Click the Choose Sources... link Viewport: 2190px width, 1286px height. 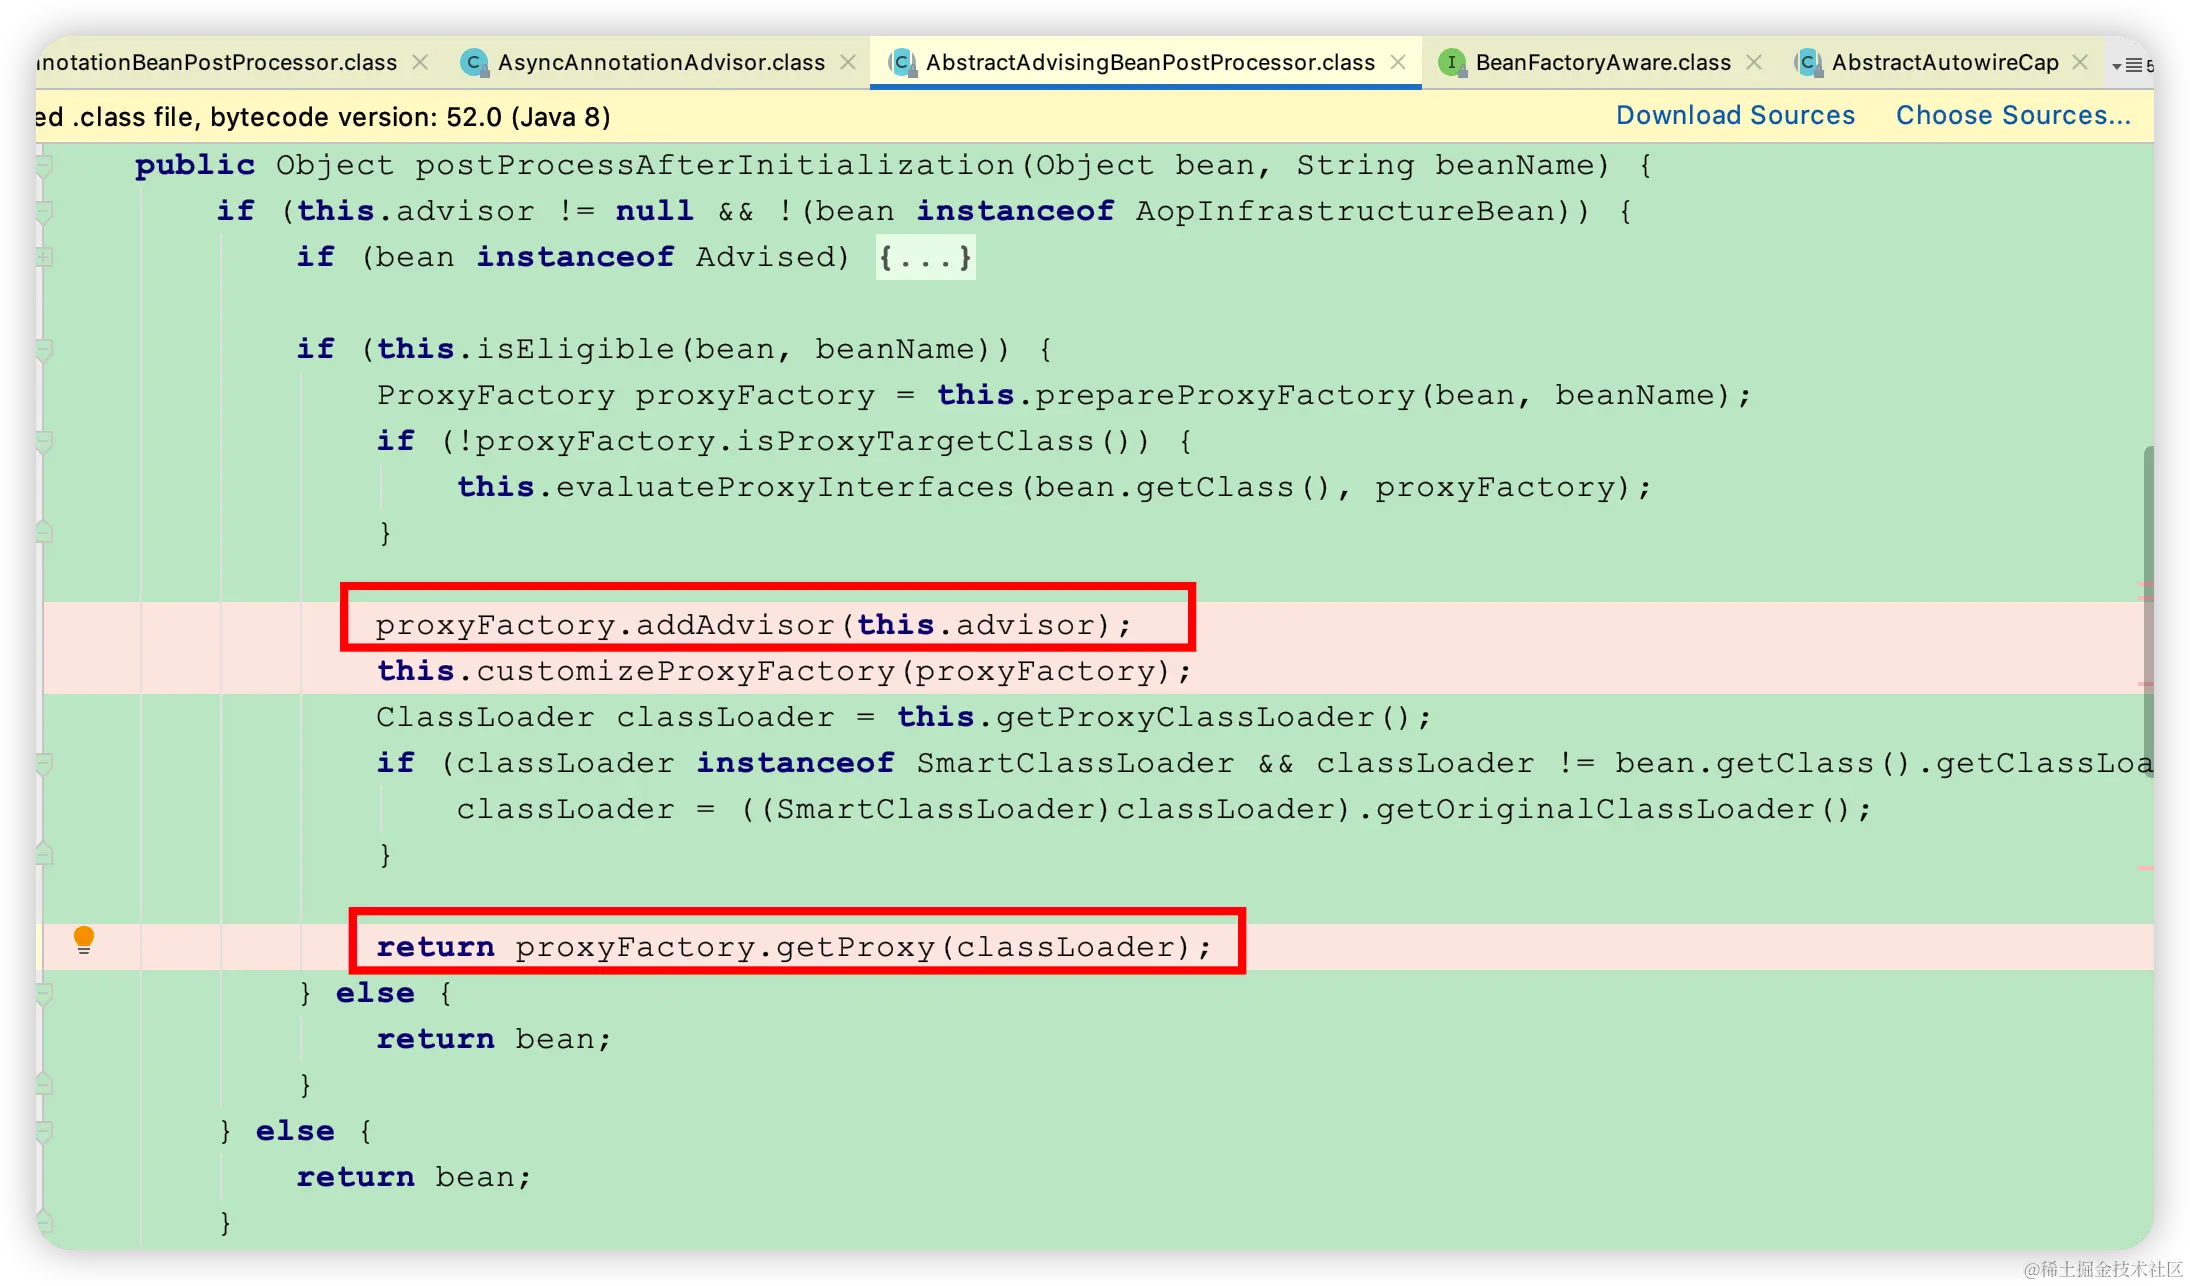2013,115
